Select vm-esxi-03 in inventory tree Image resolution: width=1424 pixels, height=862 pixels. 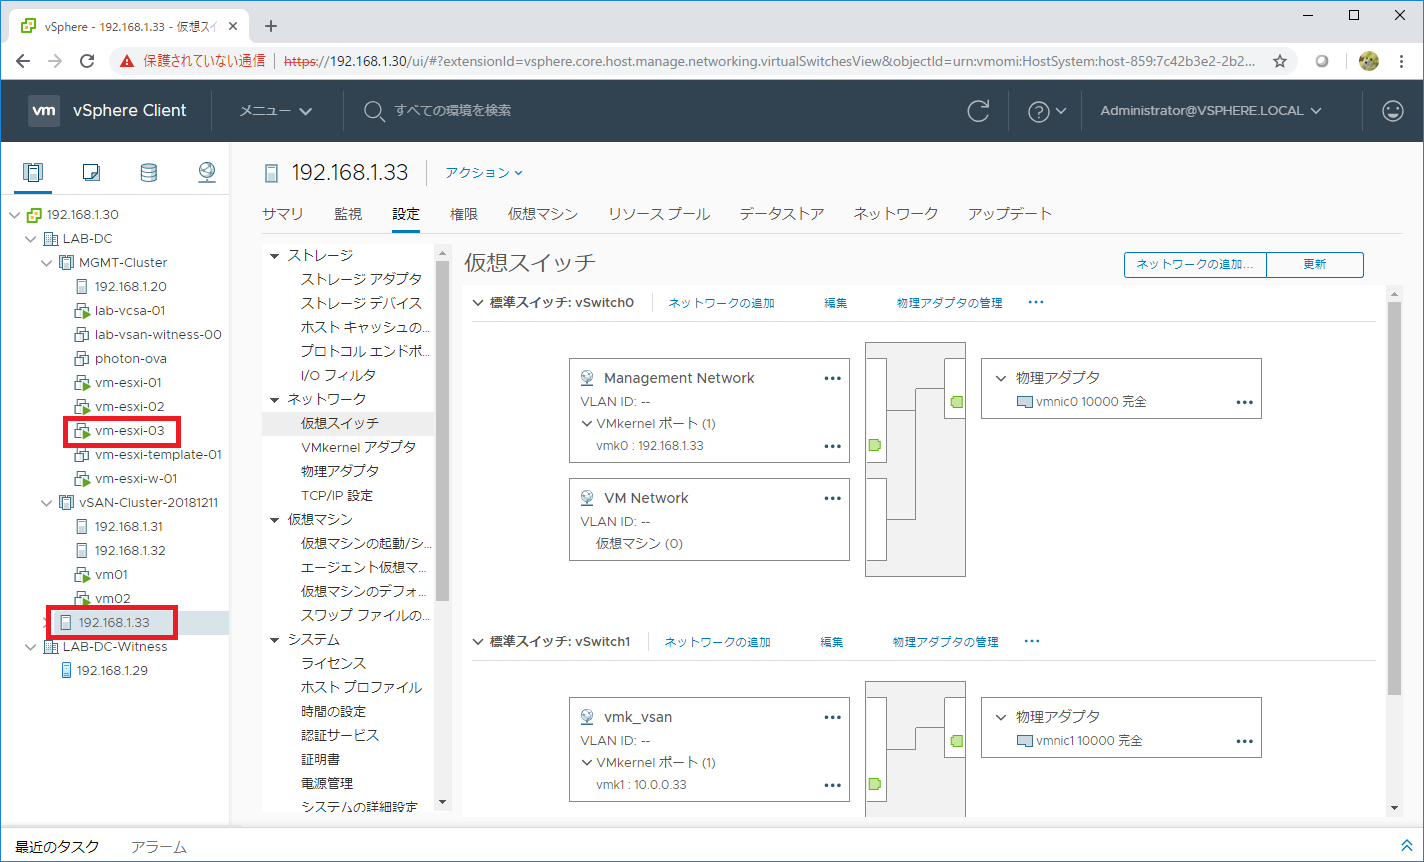point(128,431)
